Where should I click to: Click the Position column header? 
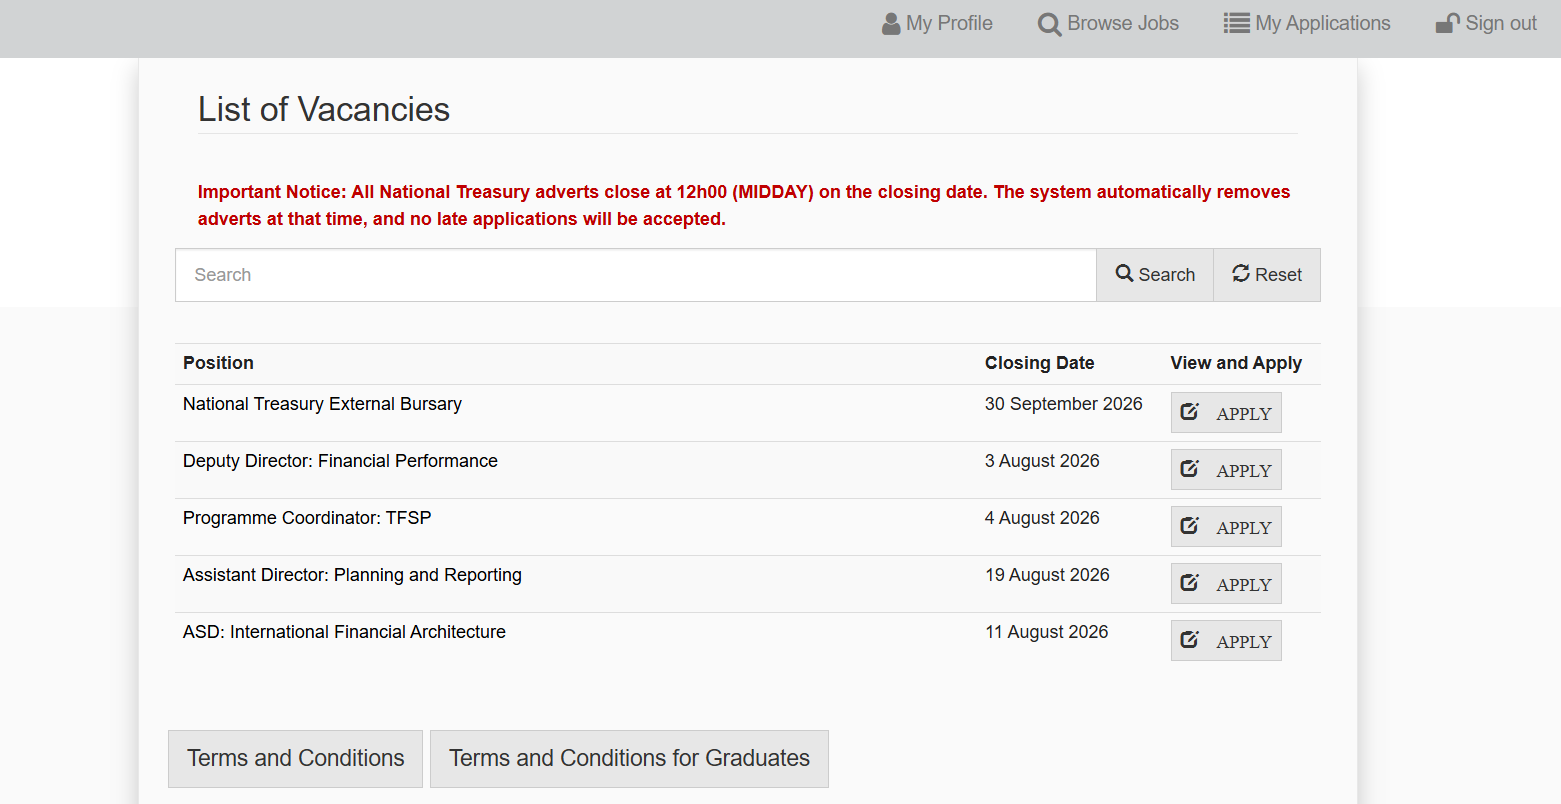pyautogui.click(x=218, y=363)
